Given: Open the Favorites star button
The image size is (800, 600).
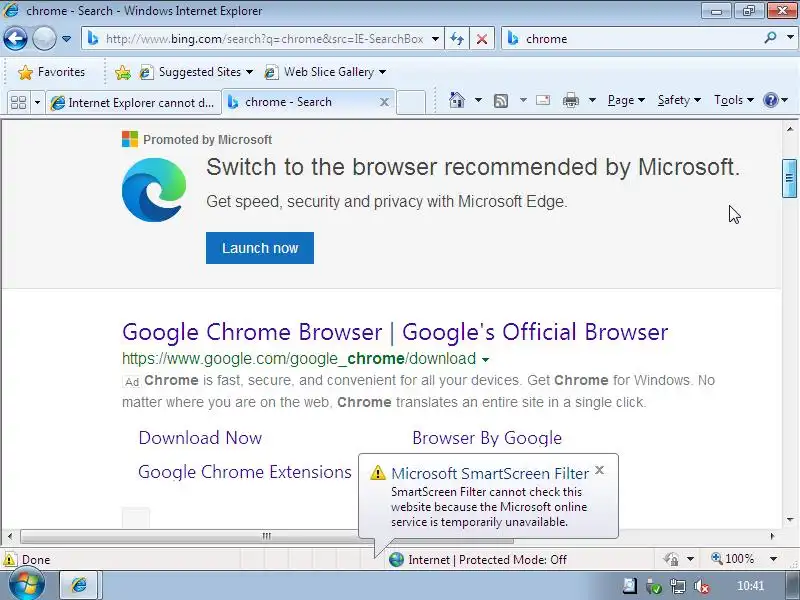Looking at the screenshot, I should 51,72.
